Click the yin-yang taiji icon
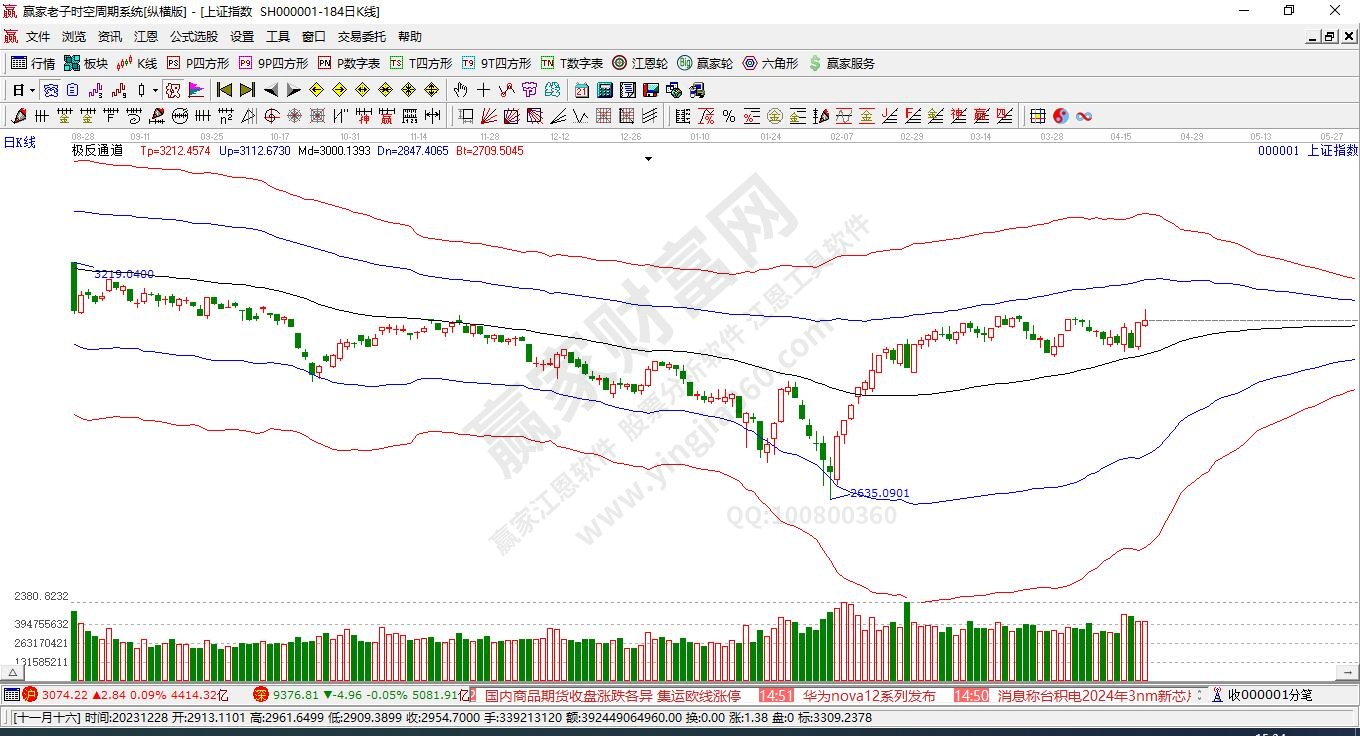The height and width of the screenshot is (736, 1360). click(1061, 116)
